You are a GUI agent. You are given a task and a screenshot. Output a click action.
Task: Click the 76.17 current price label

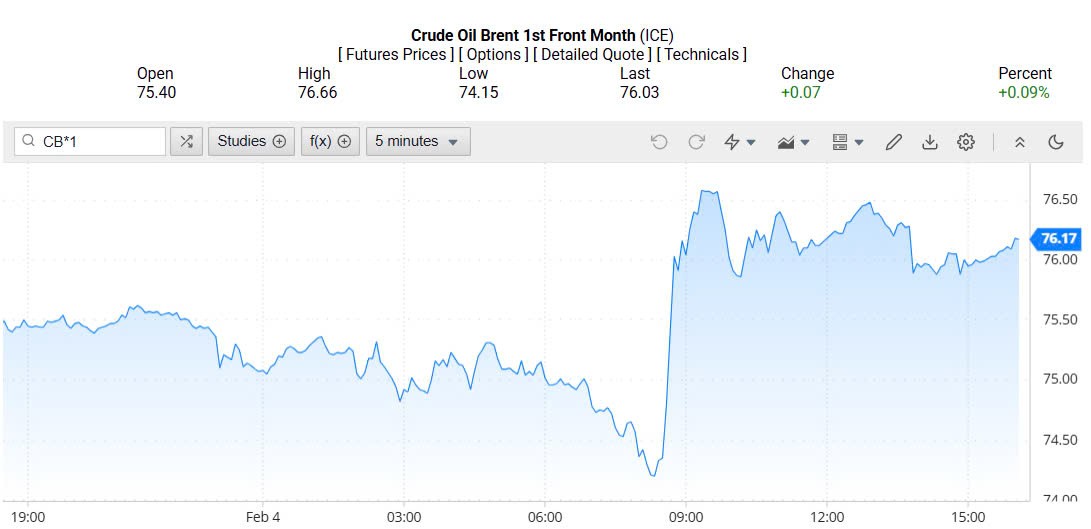[x=1058, y=238]
